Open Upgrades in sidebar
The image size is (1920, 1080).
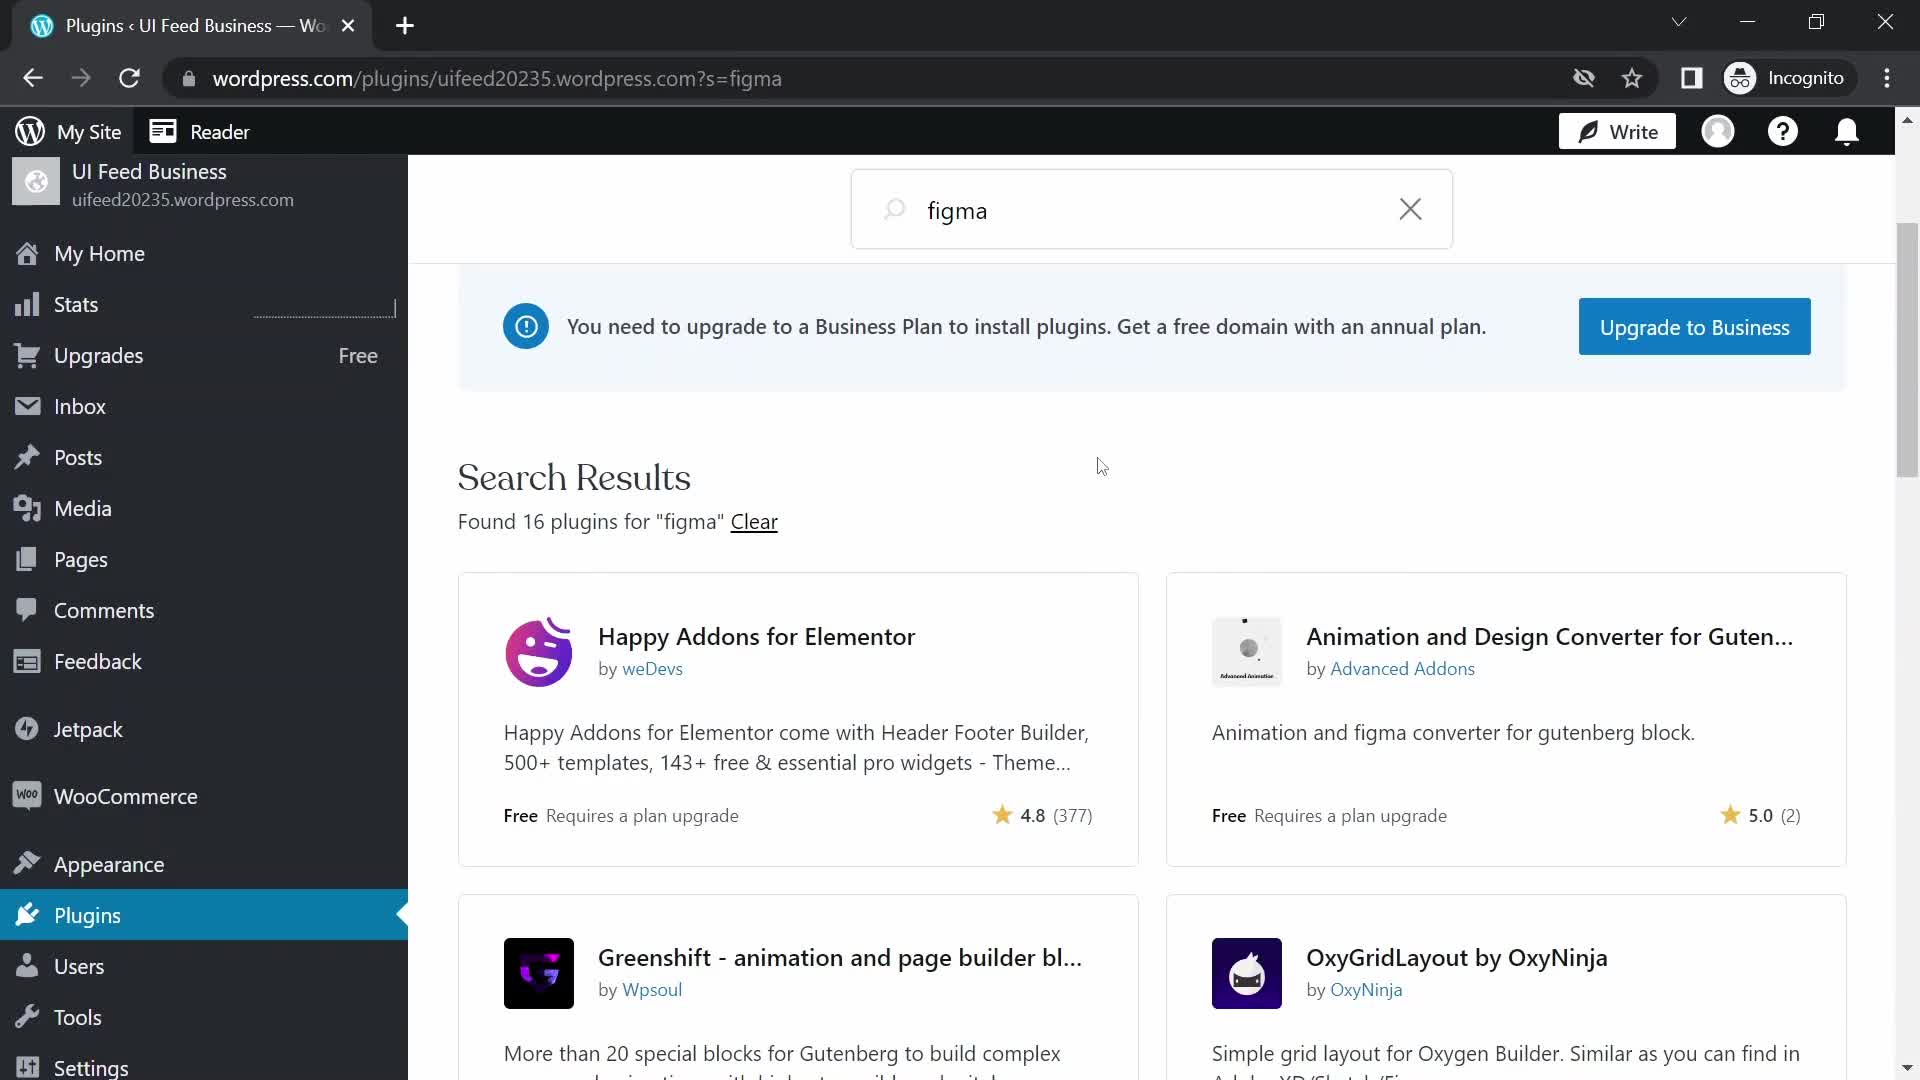click(204, 356)
